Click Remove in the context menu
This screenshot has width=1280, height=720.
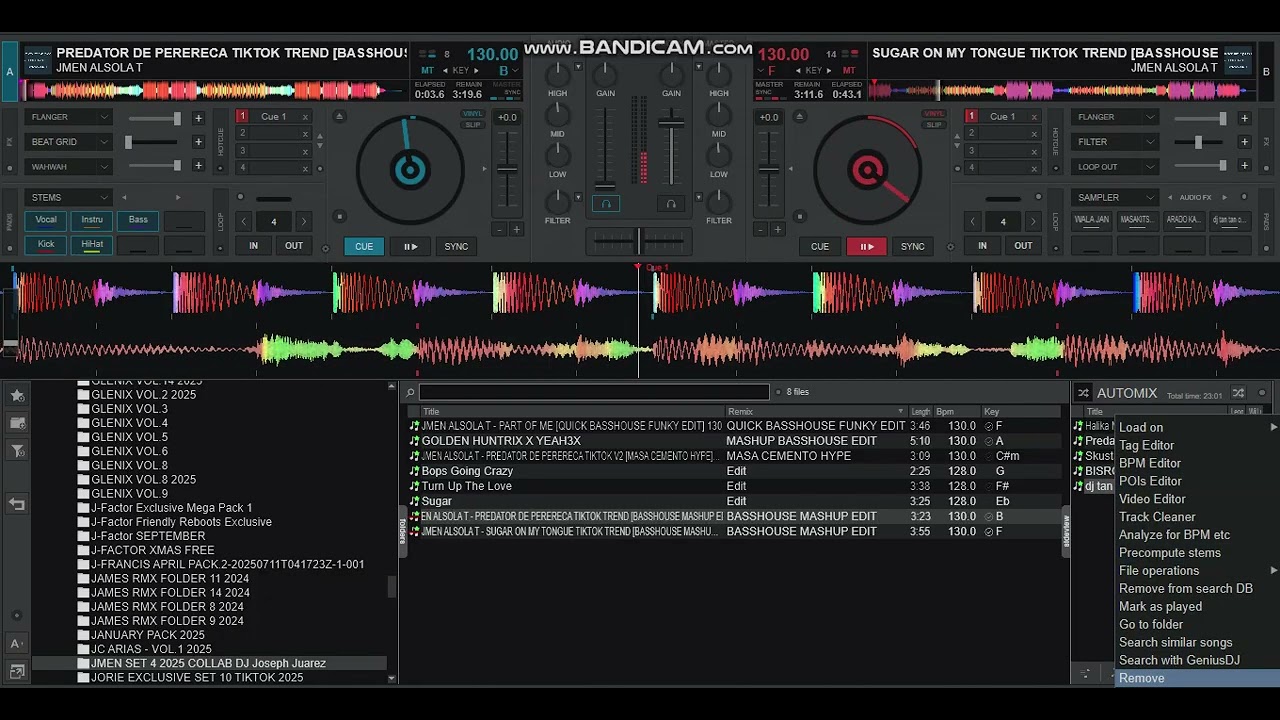(x=1197, y=678)
